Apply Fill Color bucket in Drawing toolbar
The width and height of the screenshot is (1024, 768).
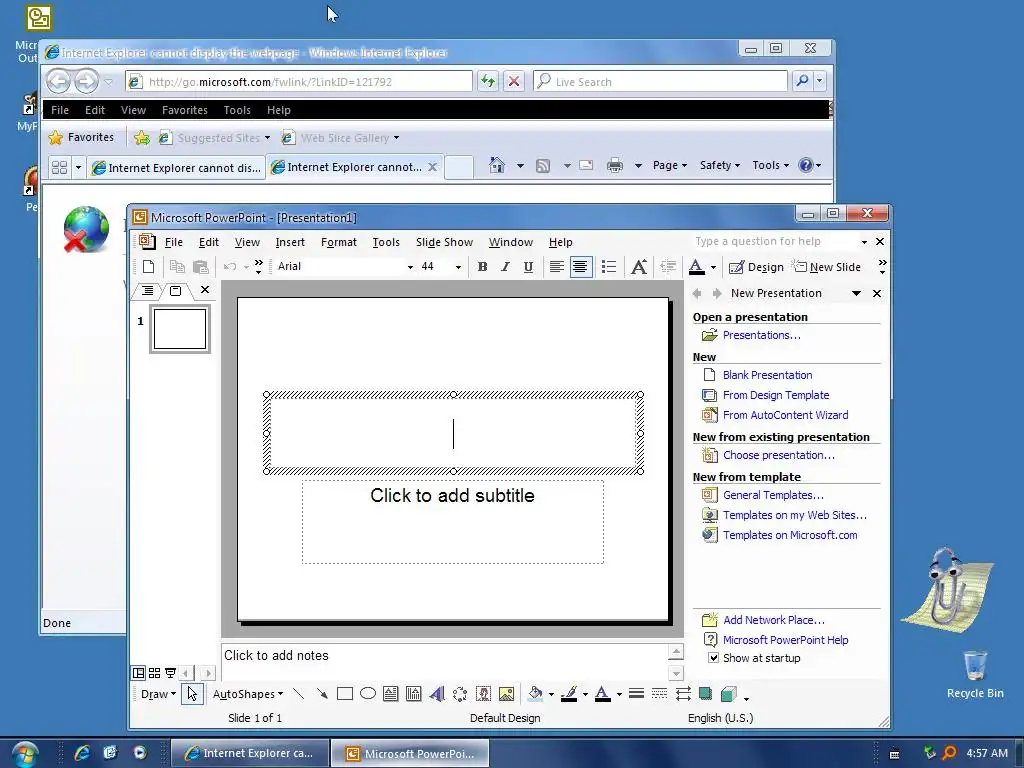(536, 694)
